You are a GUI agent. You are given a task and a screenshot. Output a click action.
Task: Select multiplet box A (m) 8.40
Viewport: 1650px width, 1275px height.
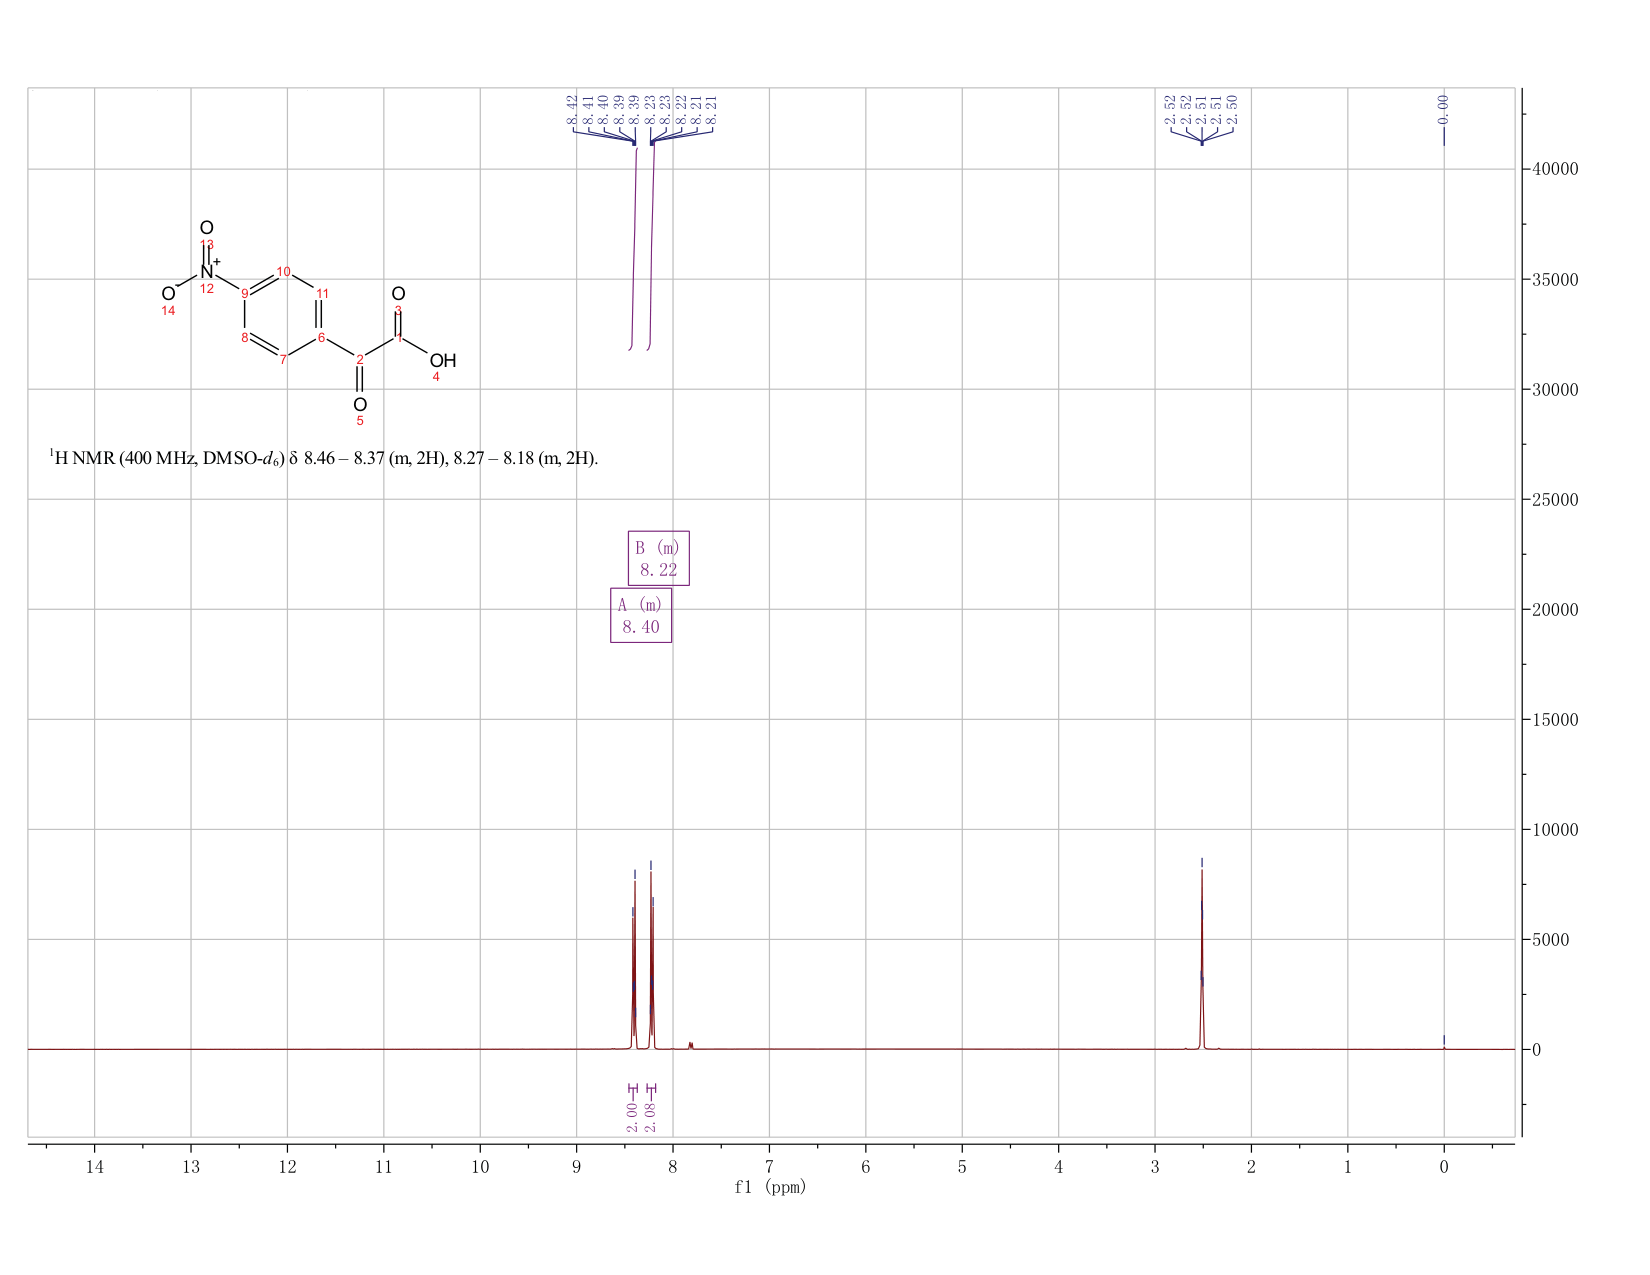coord(641,615)
